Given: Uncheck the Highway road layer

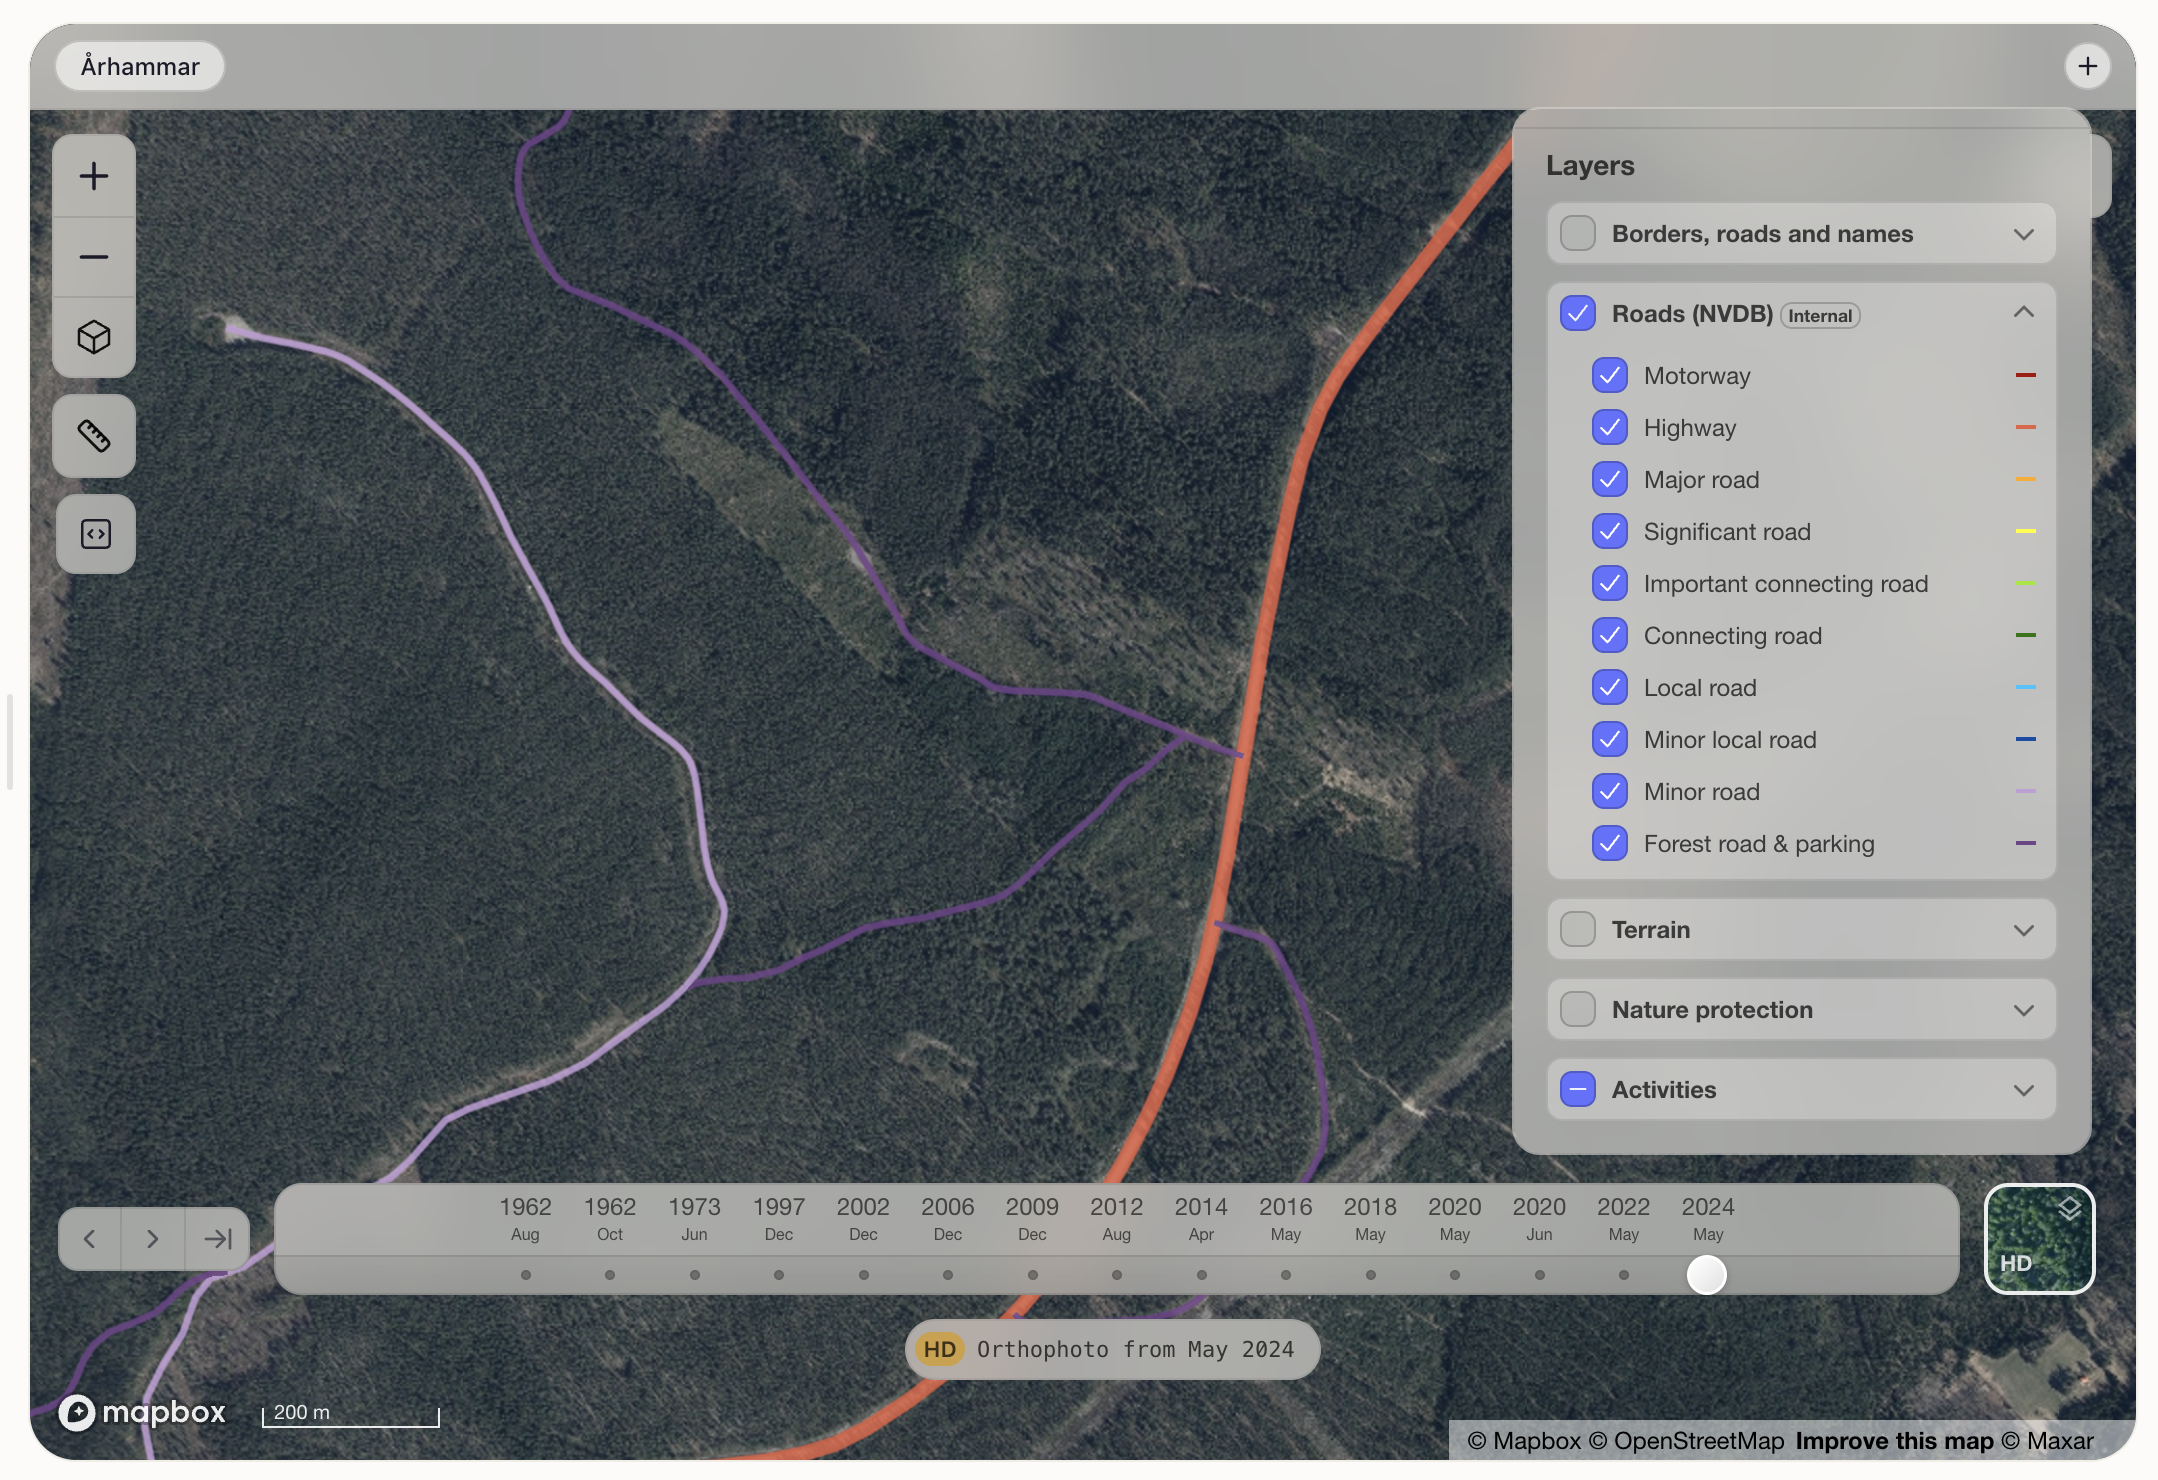Looking at the screenshot, I should 1610,428.
